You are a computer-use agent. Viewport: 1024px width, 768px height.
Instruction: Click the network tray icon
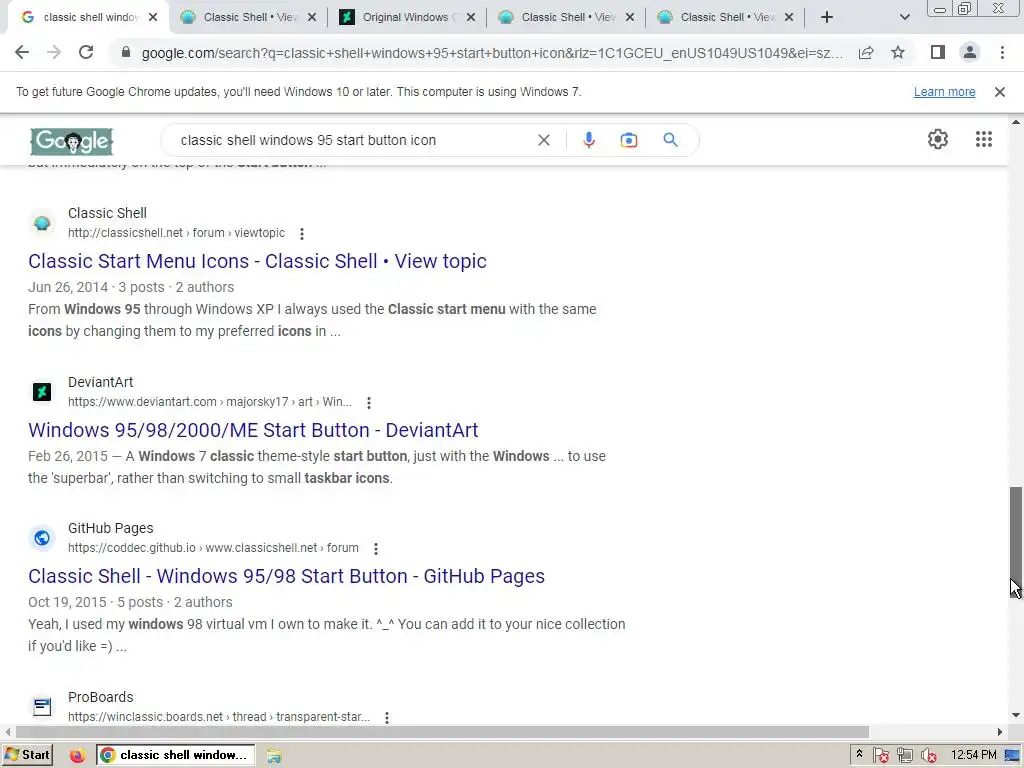pyautogui.click(x=904, y=756)
